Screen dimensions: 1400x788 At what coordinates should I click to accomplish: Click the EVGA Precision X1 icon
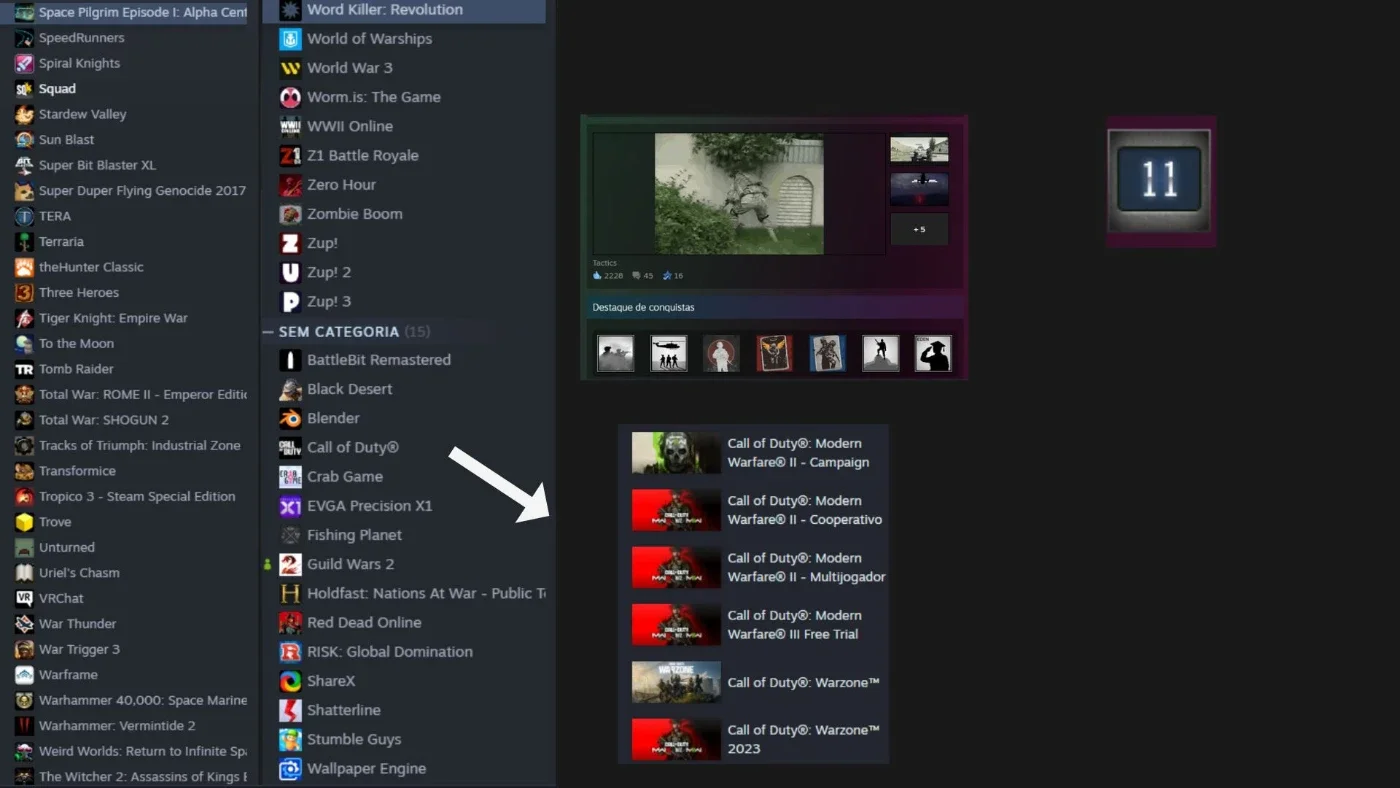pyautogui.click(x=290, y=506)
